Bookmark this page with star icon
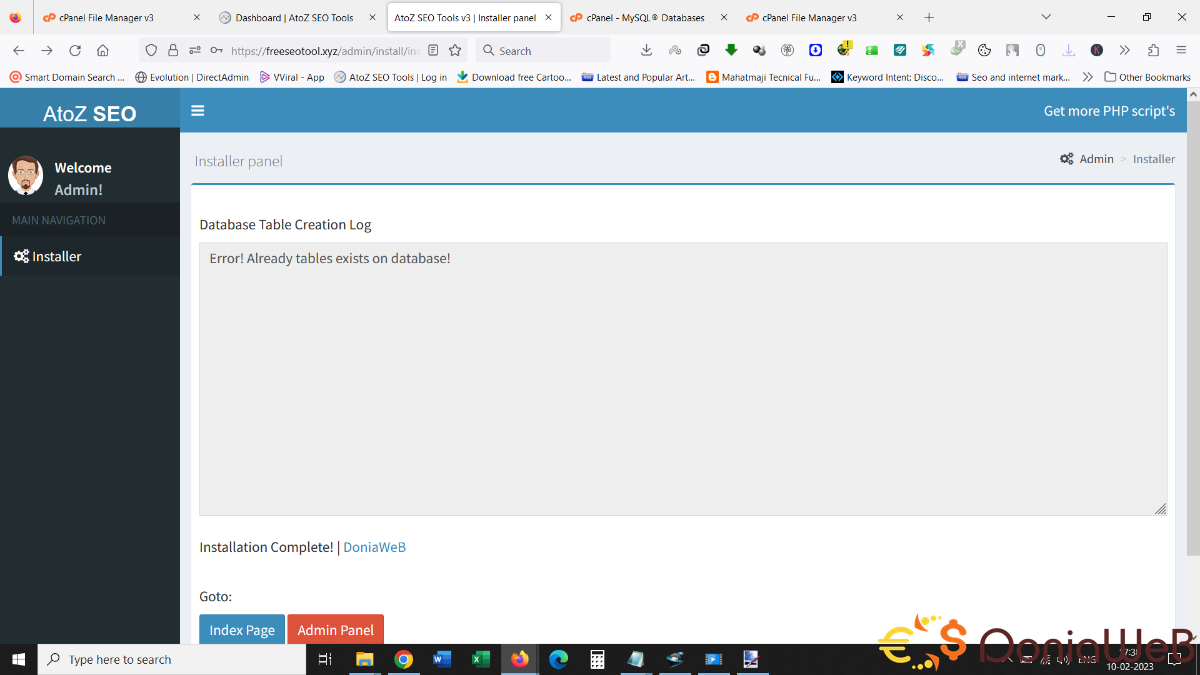This screenshot has width=1200, height=675. click(455, 51)
